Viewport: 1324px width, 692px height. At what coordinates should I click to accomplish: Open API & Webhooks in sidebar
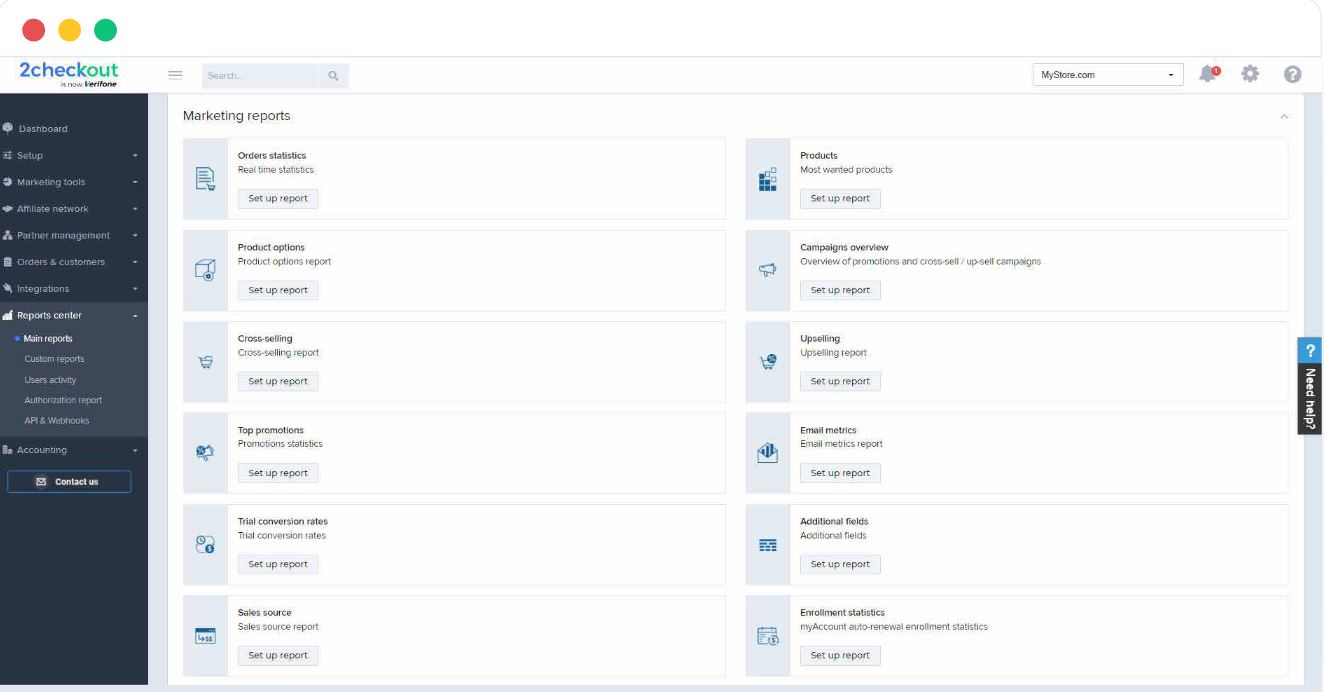point(57,421)
